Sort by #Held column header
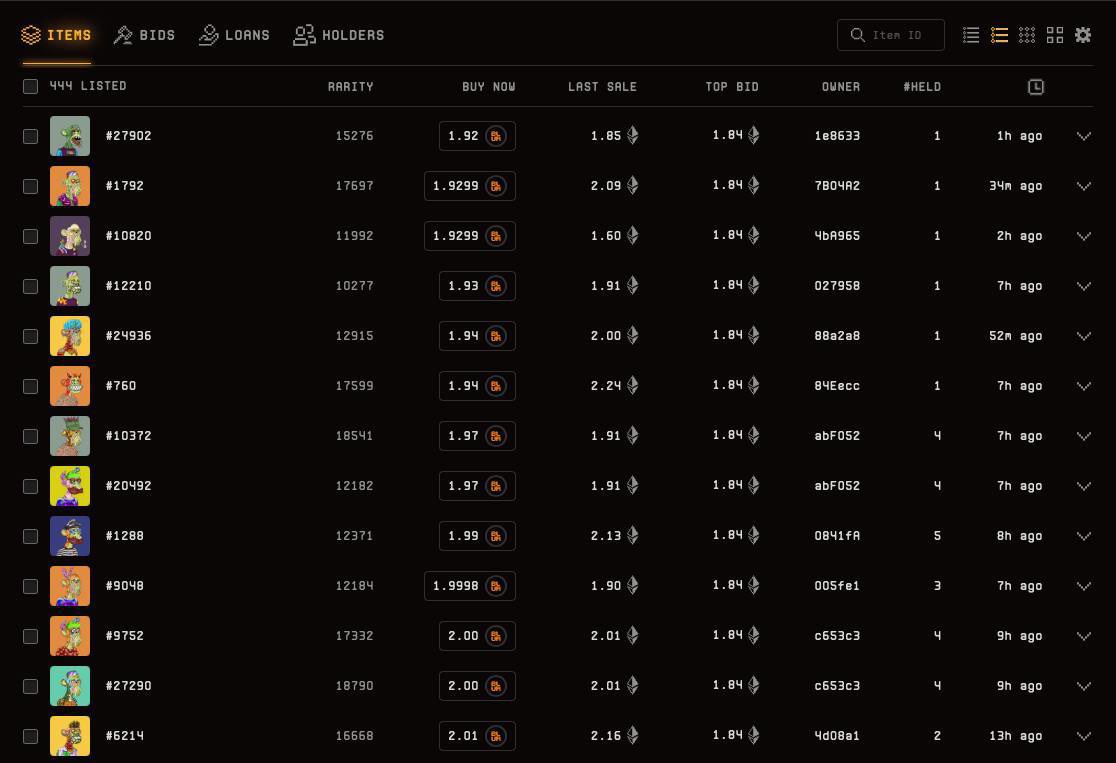This screenshot has height=763, width=1116. pos(922,87)
